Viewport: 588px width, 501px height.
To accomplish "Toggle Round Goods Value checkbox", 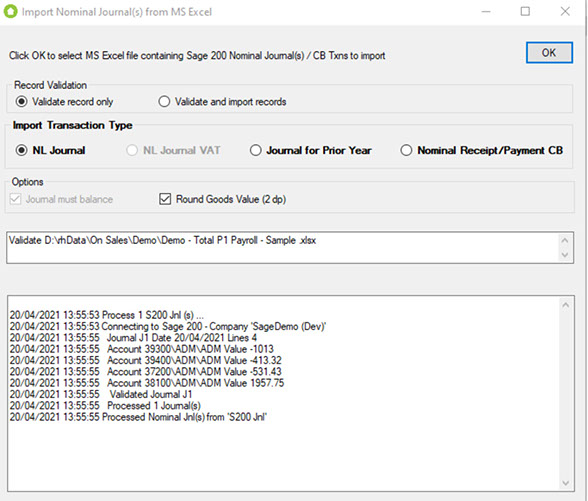I will pyautogui.click(x=165, y=199).
